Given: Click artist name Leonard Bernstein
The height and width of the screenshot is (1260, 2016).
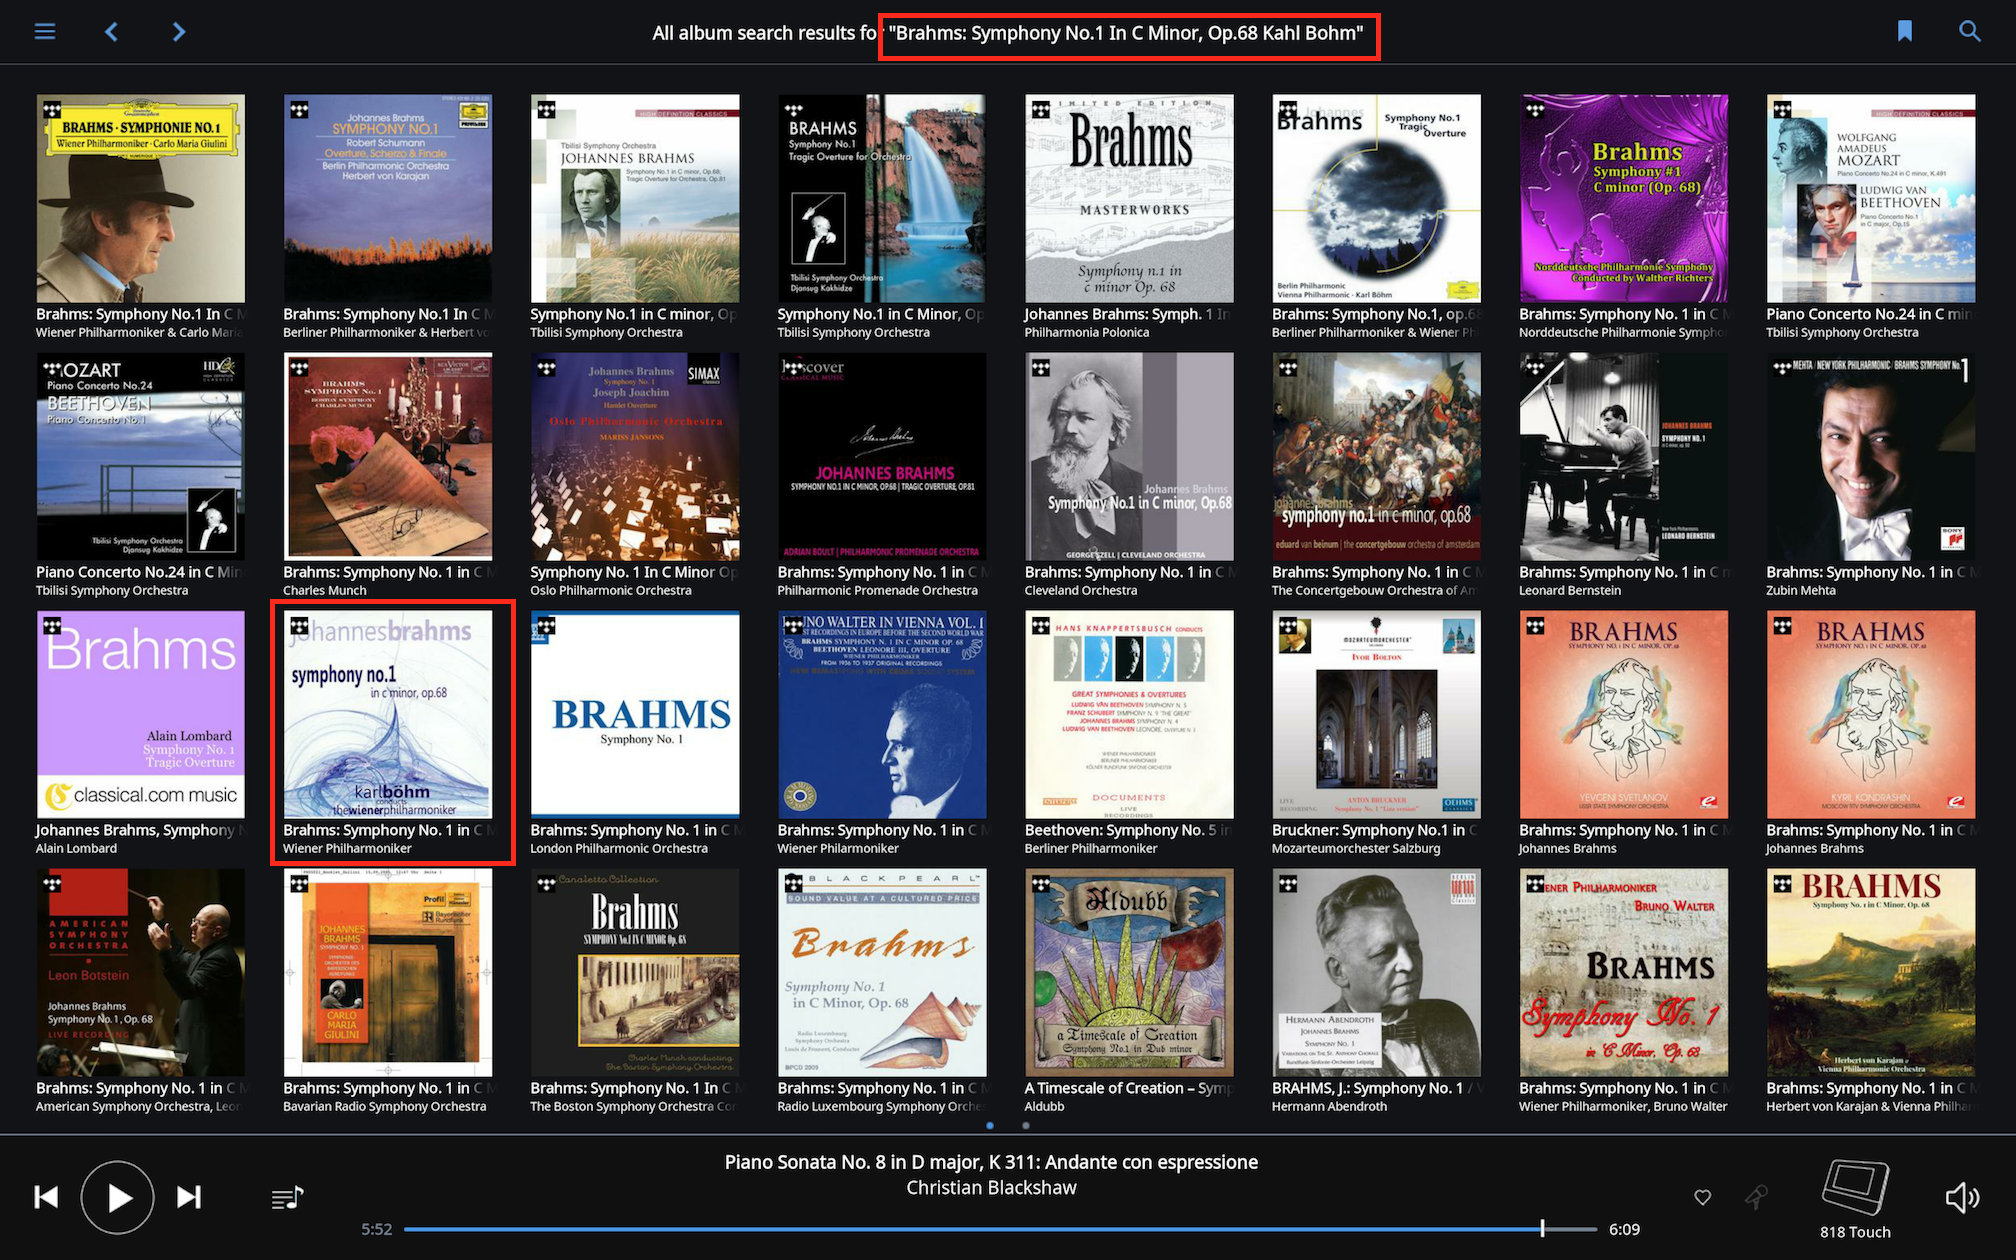Looking at the screenshot, I should (x=1570, y=591).
